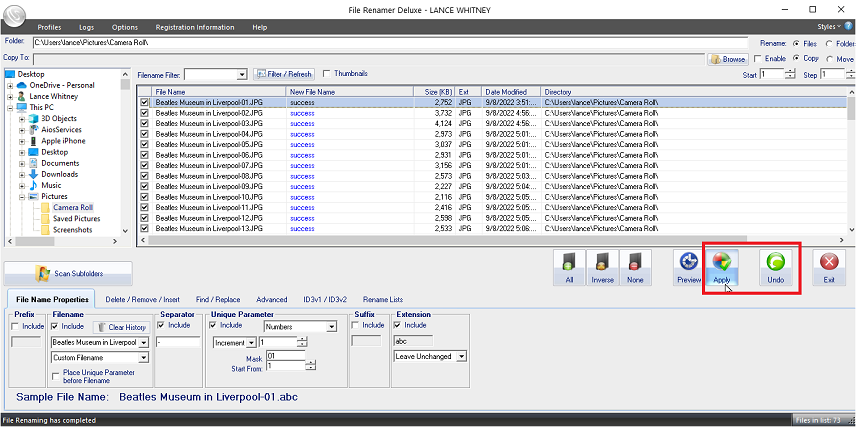The width and height of the screenshot is (856, 427).
Task: Open the Leave Unchanged extension dropdown
Action: (461, 357)
